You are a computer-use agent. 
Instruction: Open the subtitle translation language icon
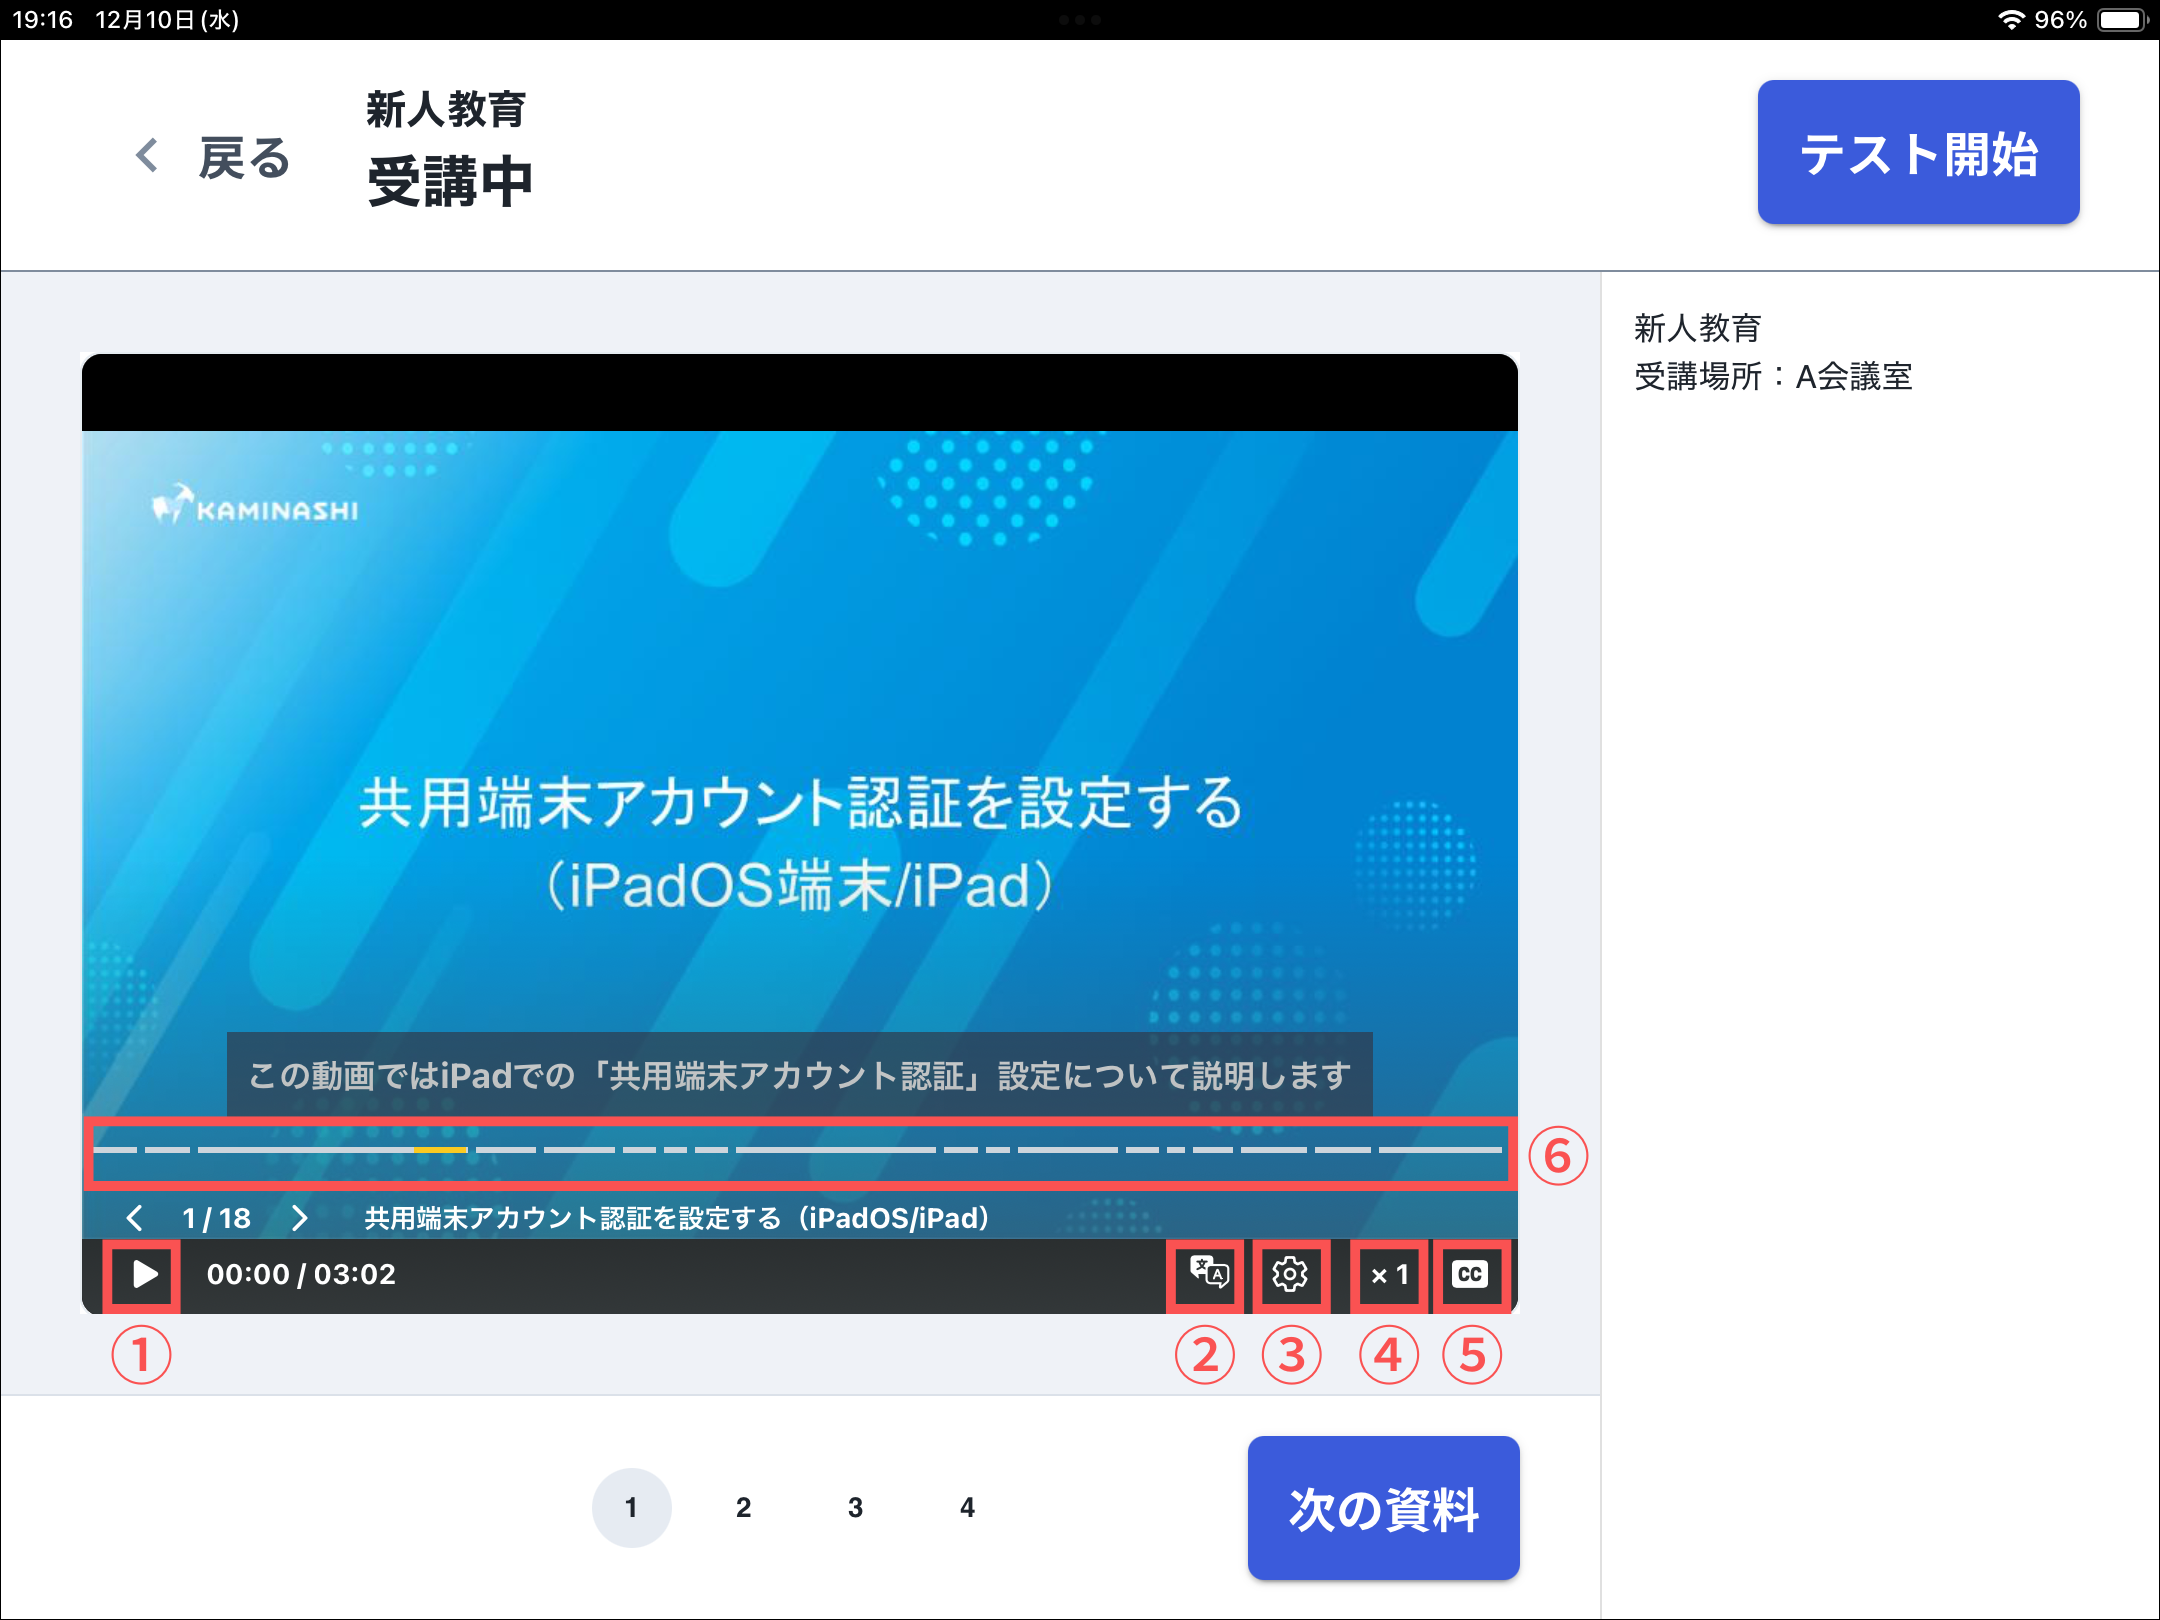tap(1208, 1274)
